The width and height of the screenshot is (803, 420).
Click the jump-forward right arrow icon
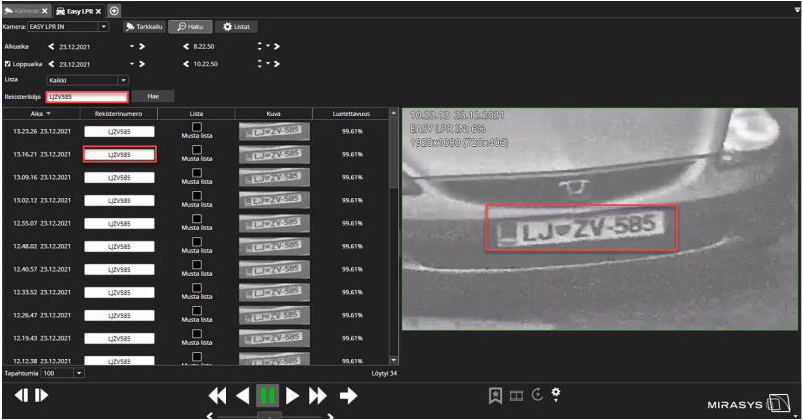click(349, 395)
